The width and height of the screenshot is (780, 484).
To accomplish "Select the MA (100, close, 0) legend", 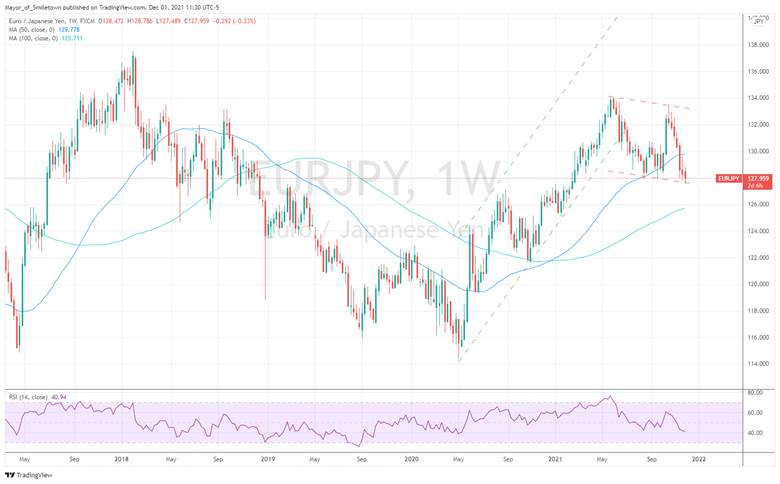I will pos(35,38).
